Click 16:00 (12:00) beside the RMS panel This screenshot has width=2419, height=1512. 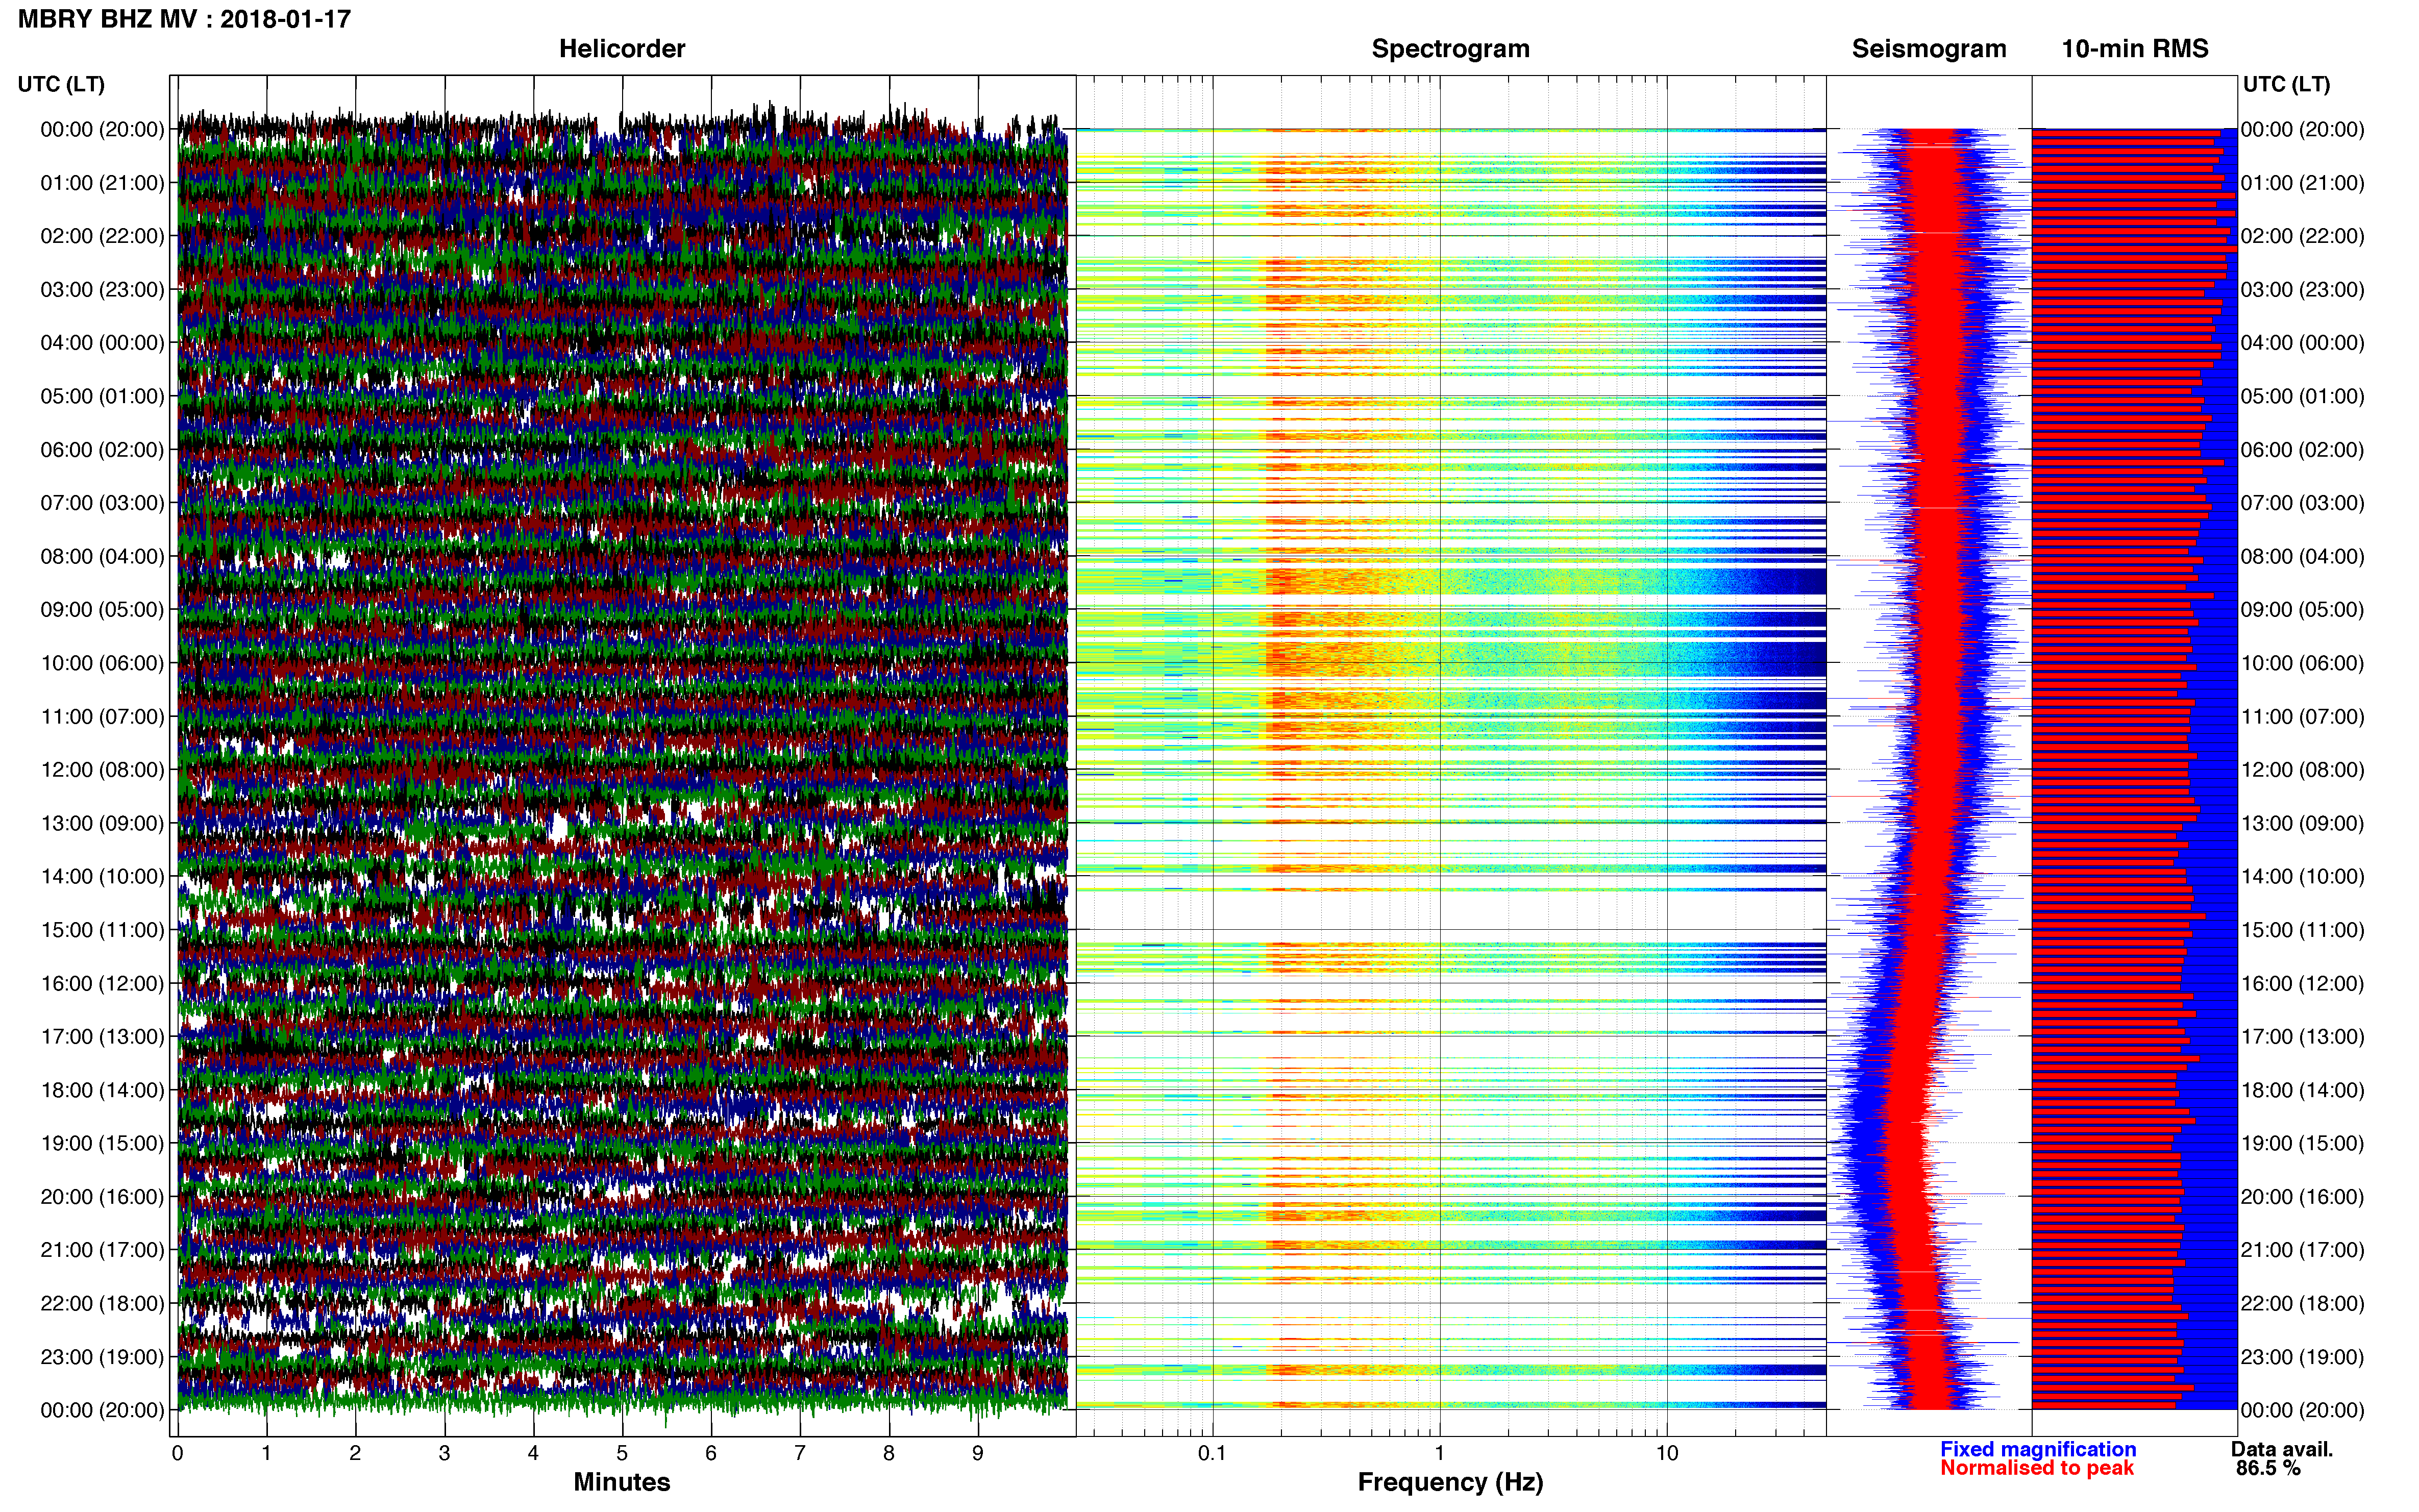coord(2303,984)
